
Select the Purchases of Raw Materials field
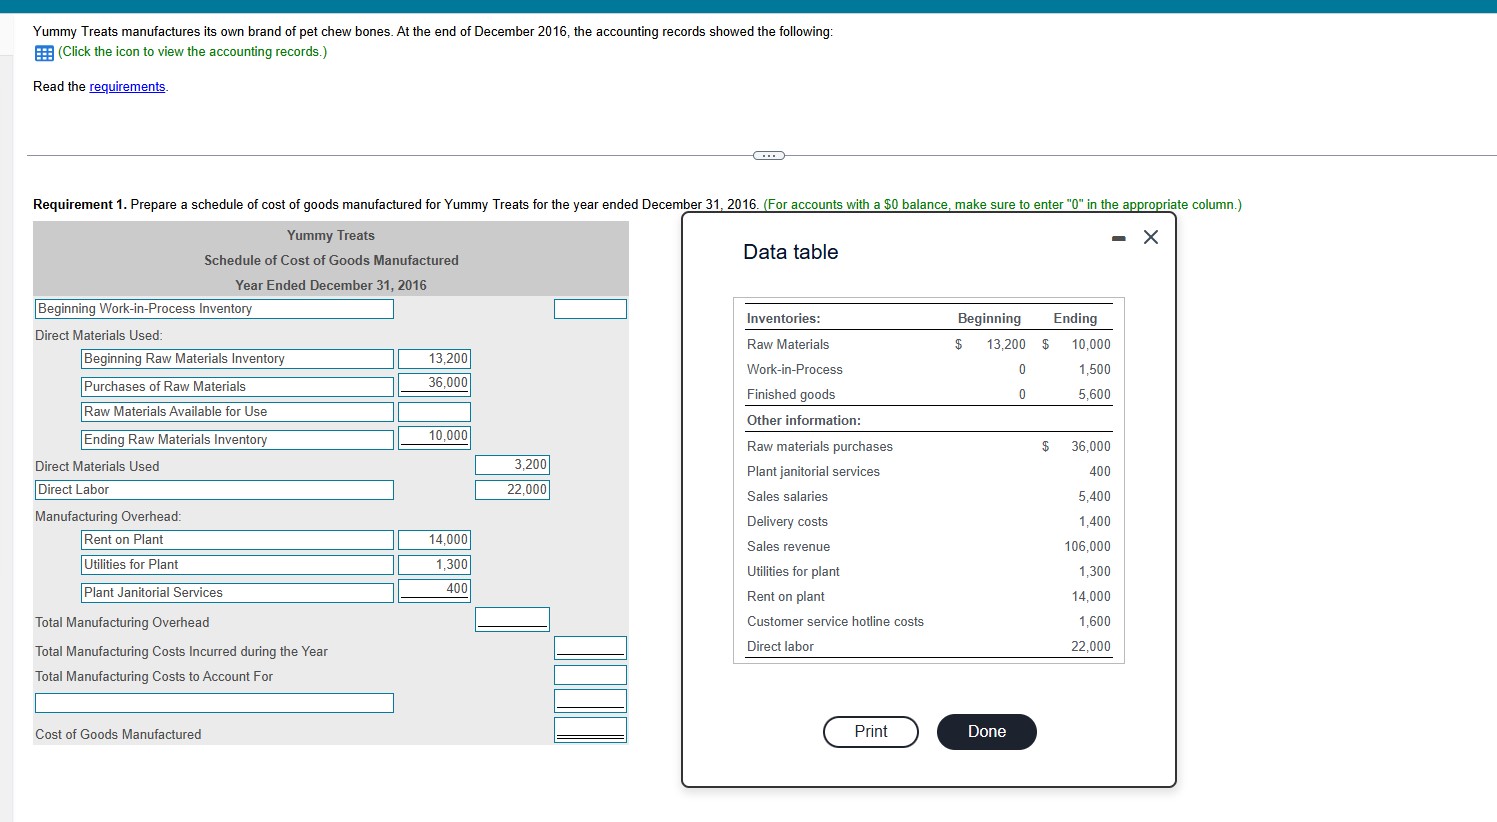pyautogui.click(x=237, y=386)
